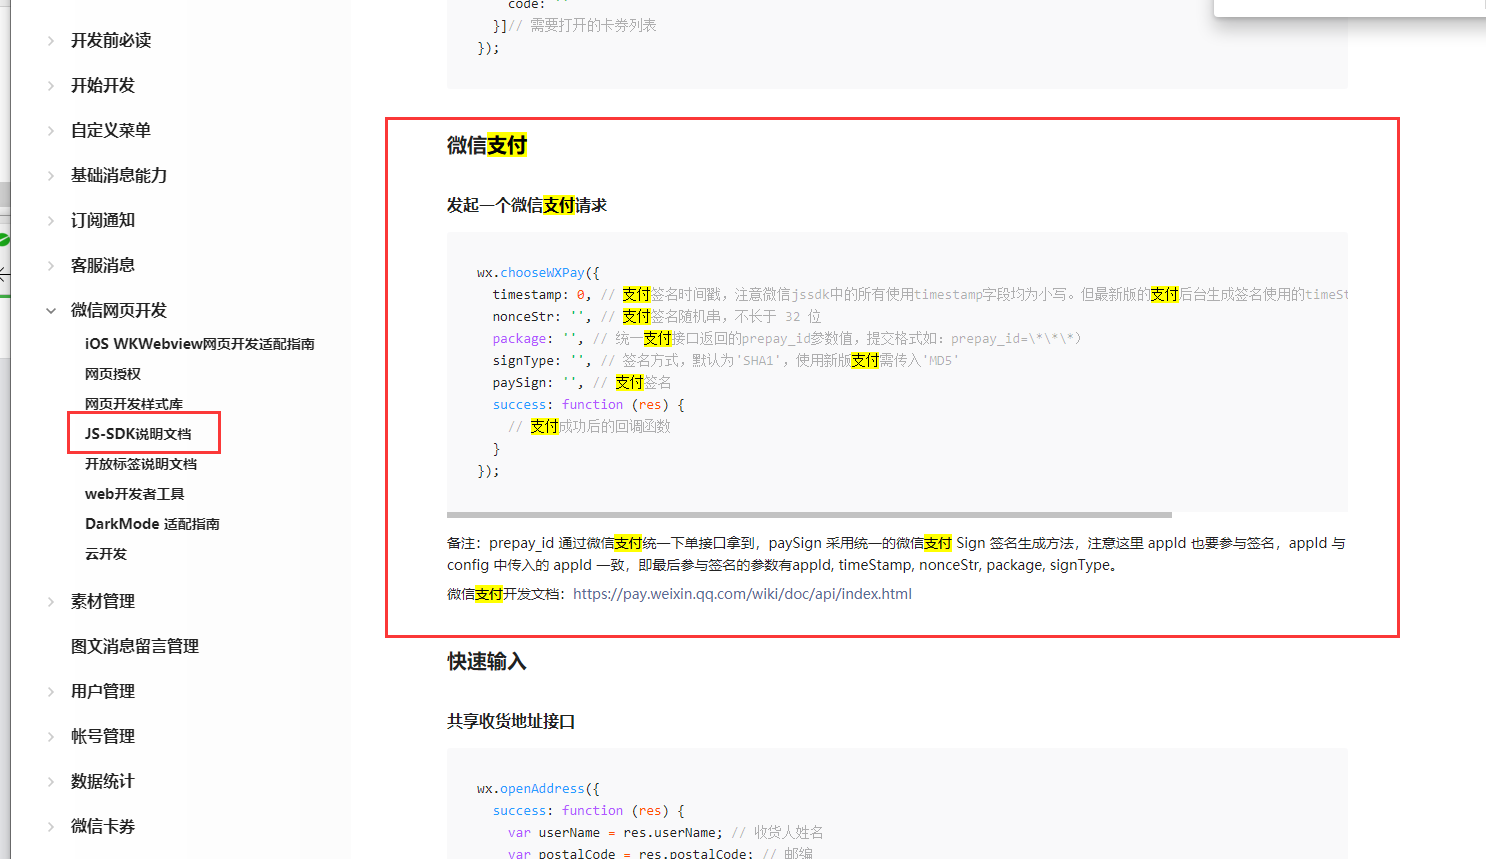Click the 微信支付 section heading
Viewport: 1486px width, 859px height.
coord(487,146)
